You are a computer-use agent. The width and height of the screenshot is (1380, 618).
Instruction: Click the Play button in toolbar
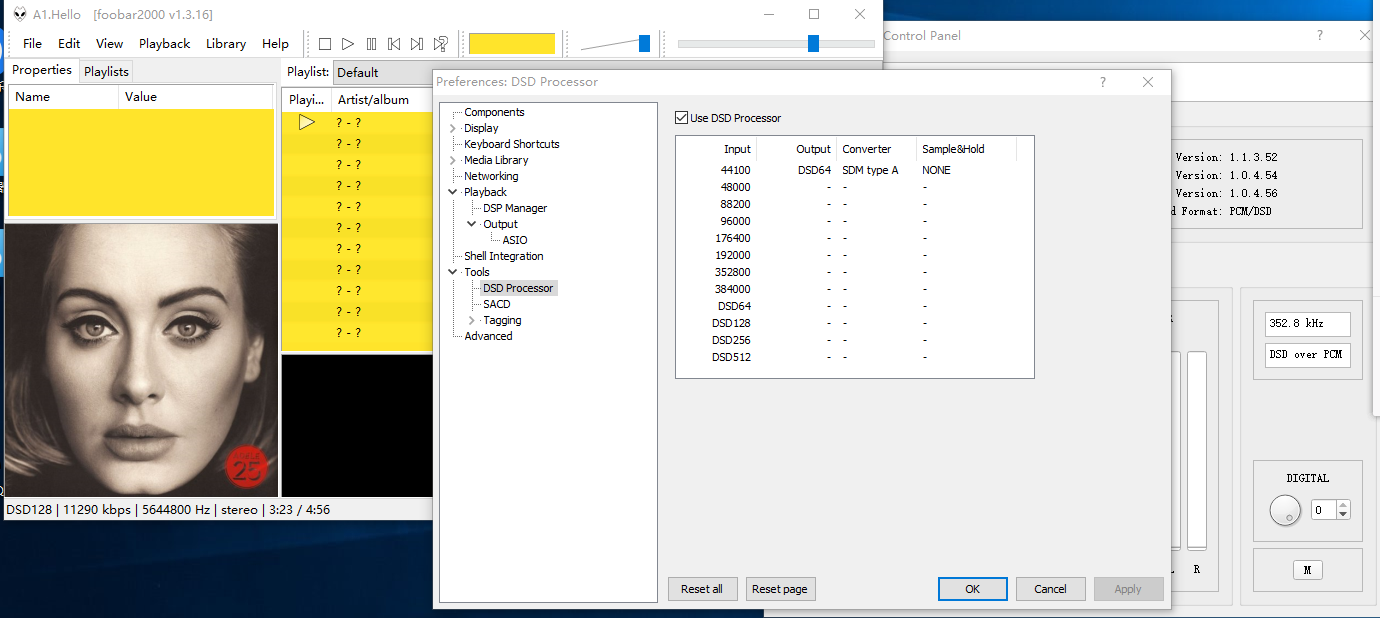(347, 44)
